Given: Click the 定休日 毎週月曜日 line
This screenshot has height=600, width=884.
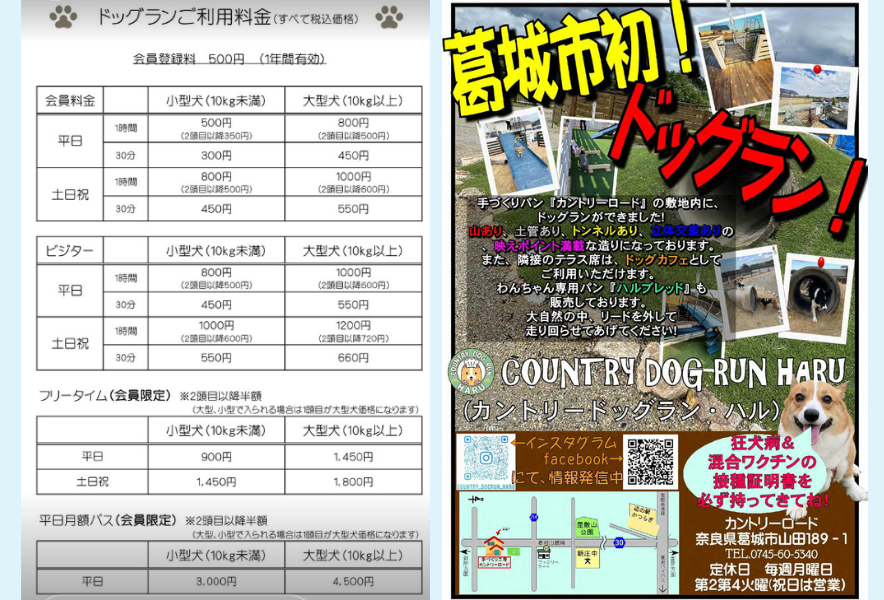Looking at the screenshot, I should (x=771, y=569).
